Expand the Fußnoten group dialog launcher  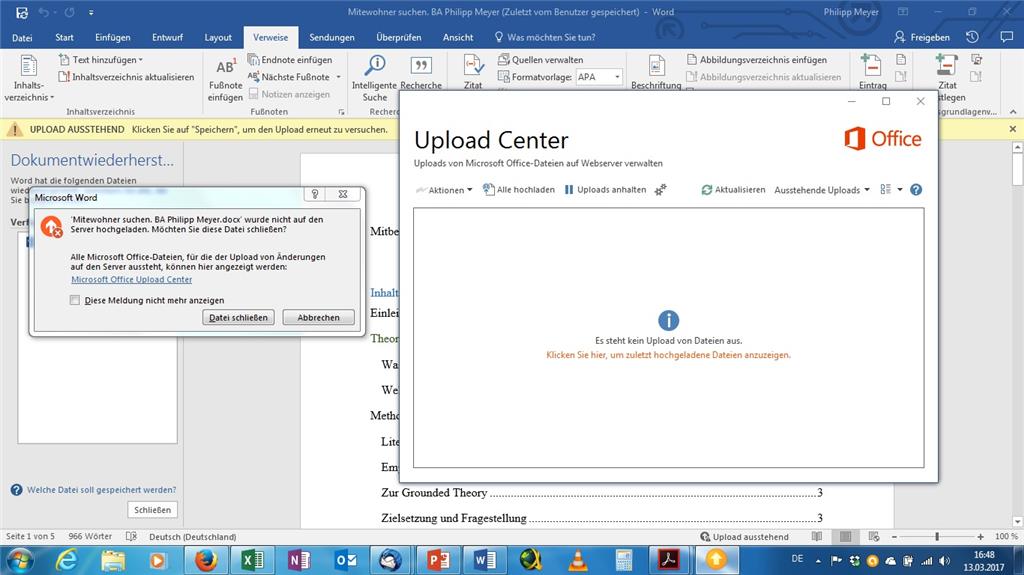(341, 112)
